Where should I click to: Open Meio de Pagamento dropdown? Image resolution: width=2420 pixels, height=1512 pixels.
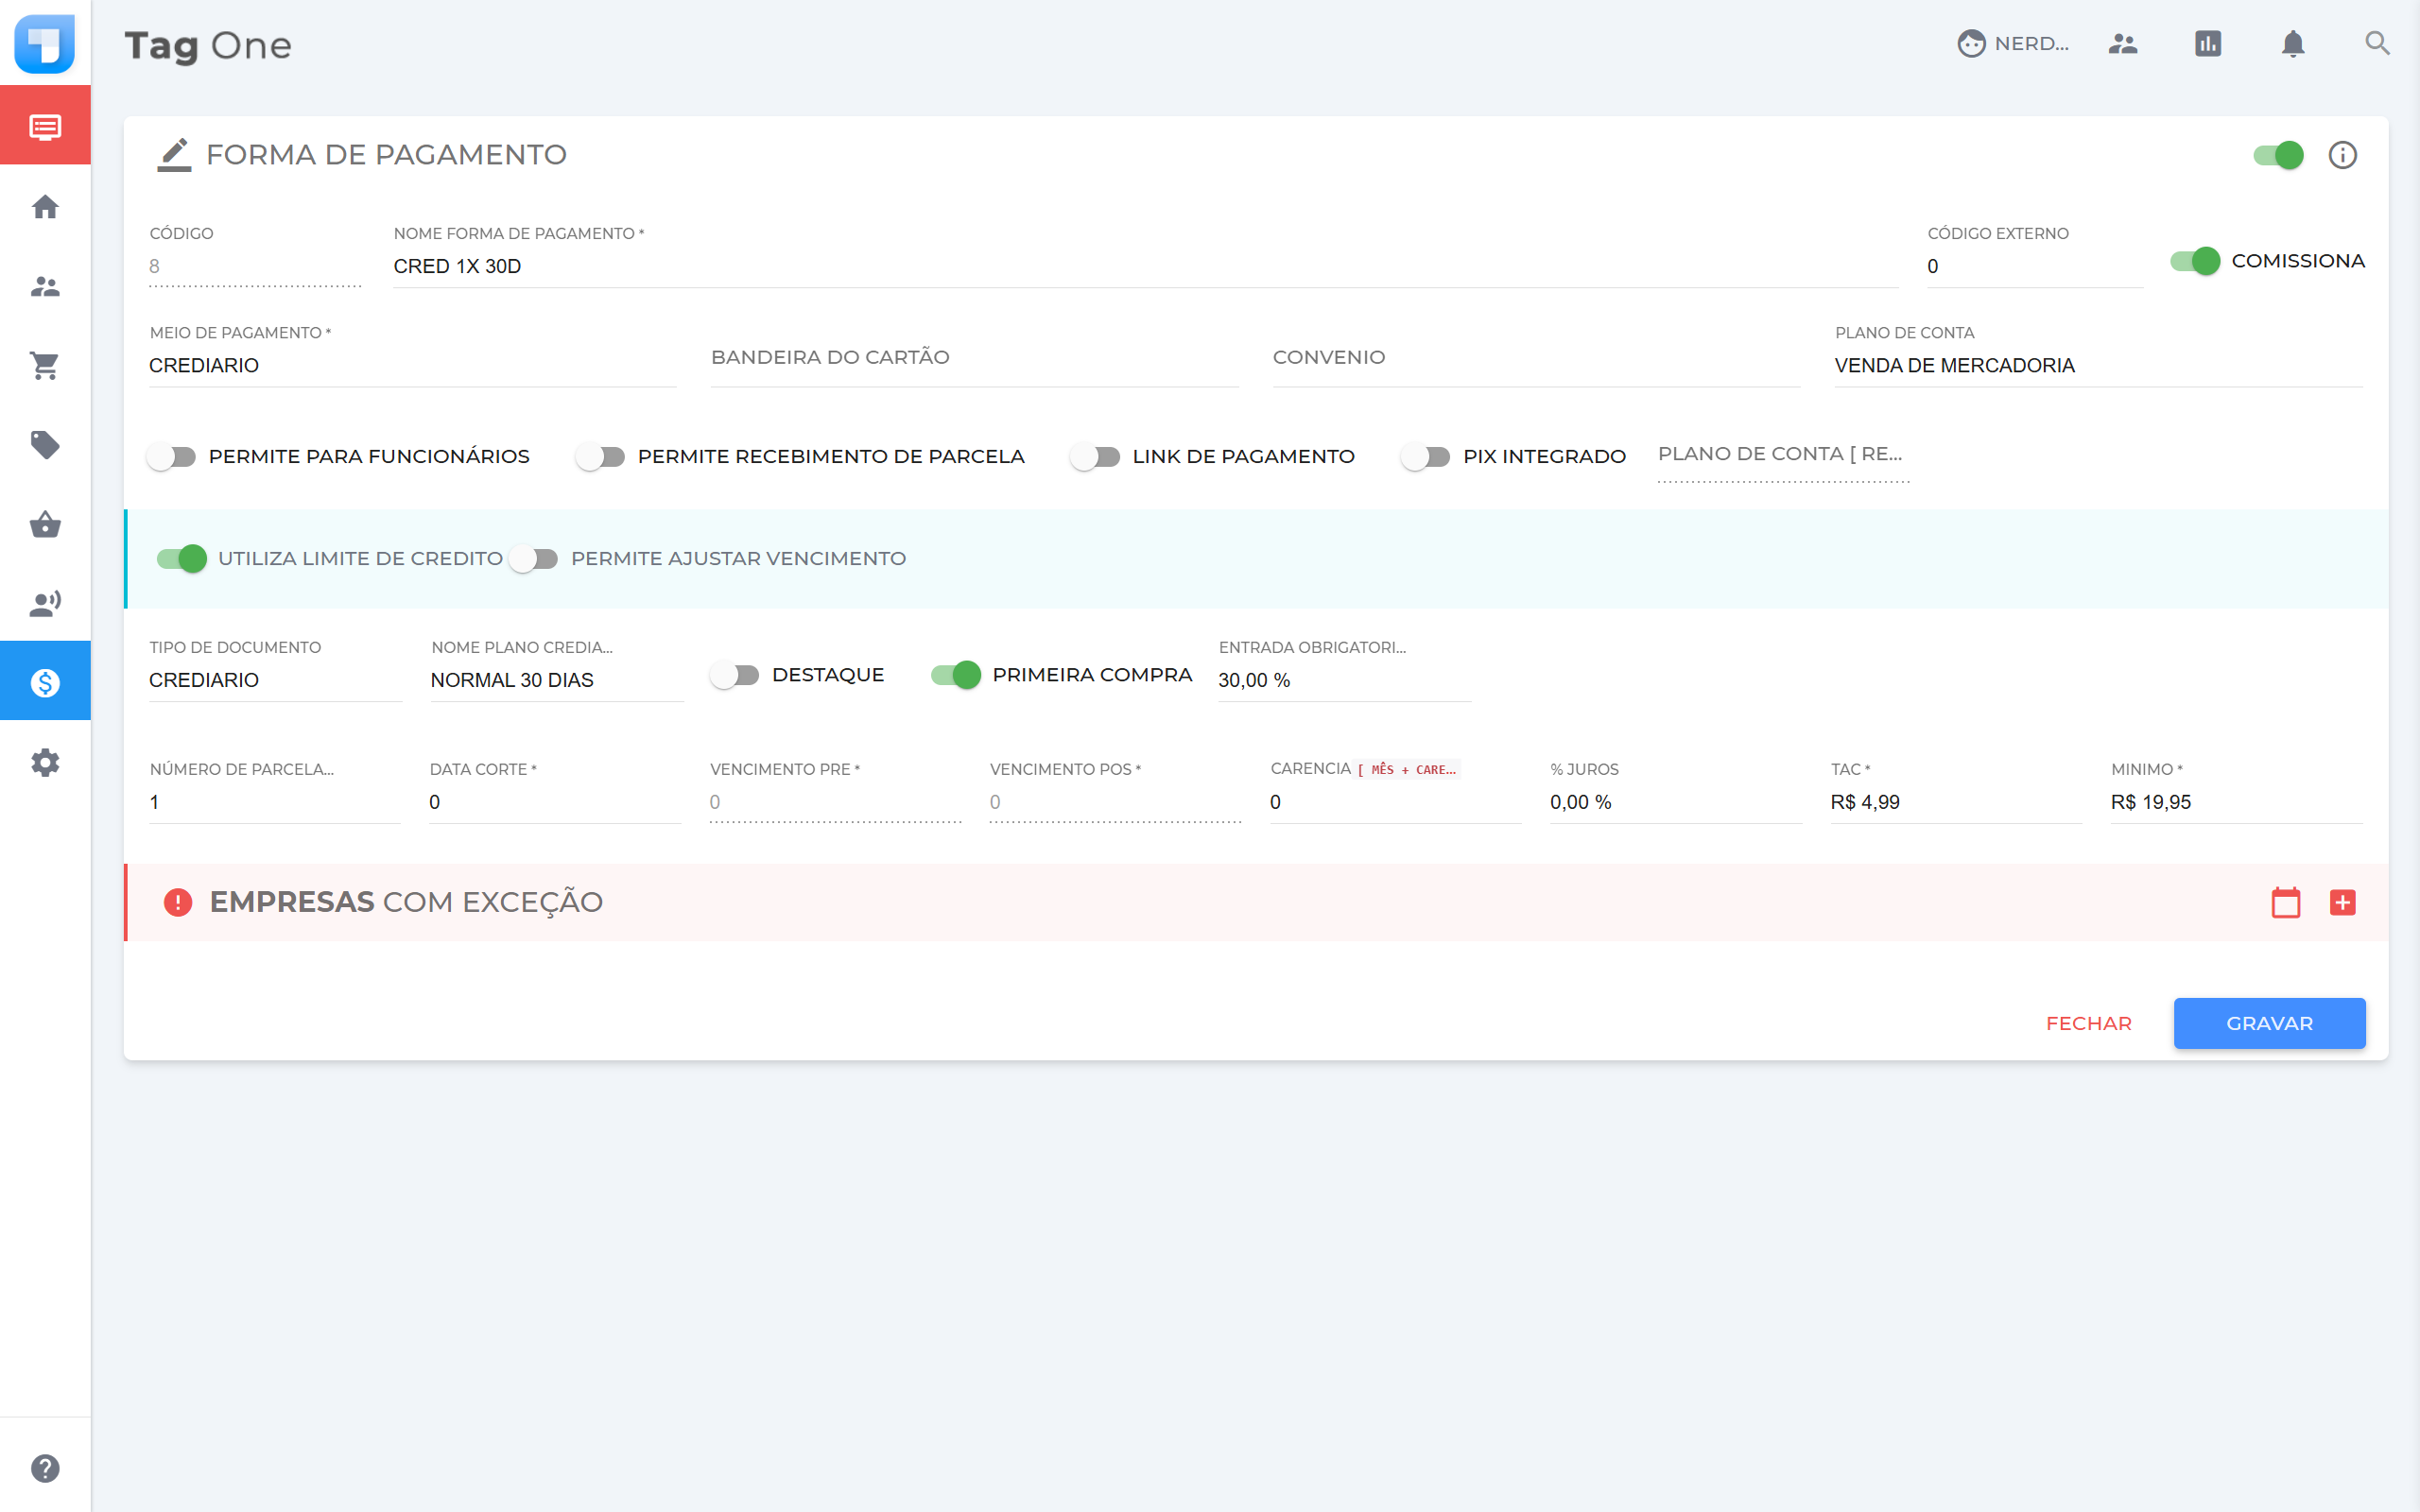point(411,366)
